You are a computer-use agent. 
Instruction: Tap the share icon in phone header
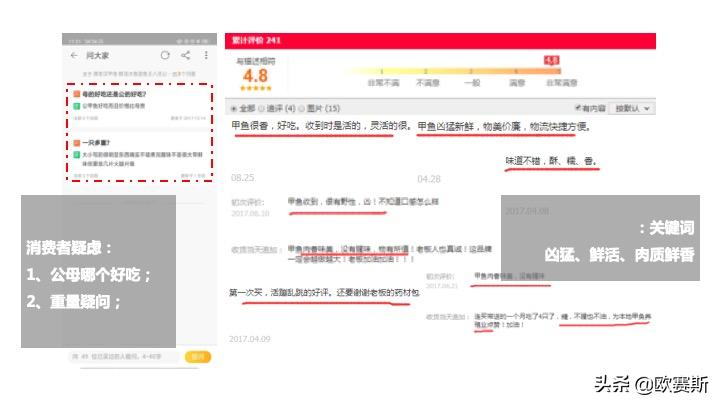(x=186, y=55)
